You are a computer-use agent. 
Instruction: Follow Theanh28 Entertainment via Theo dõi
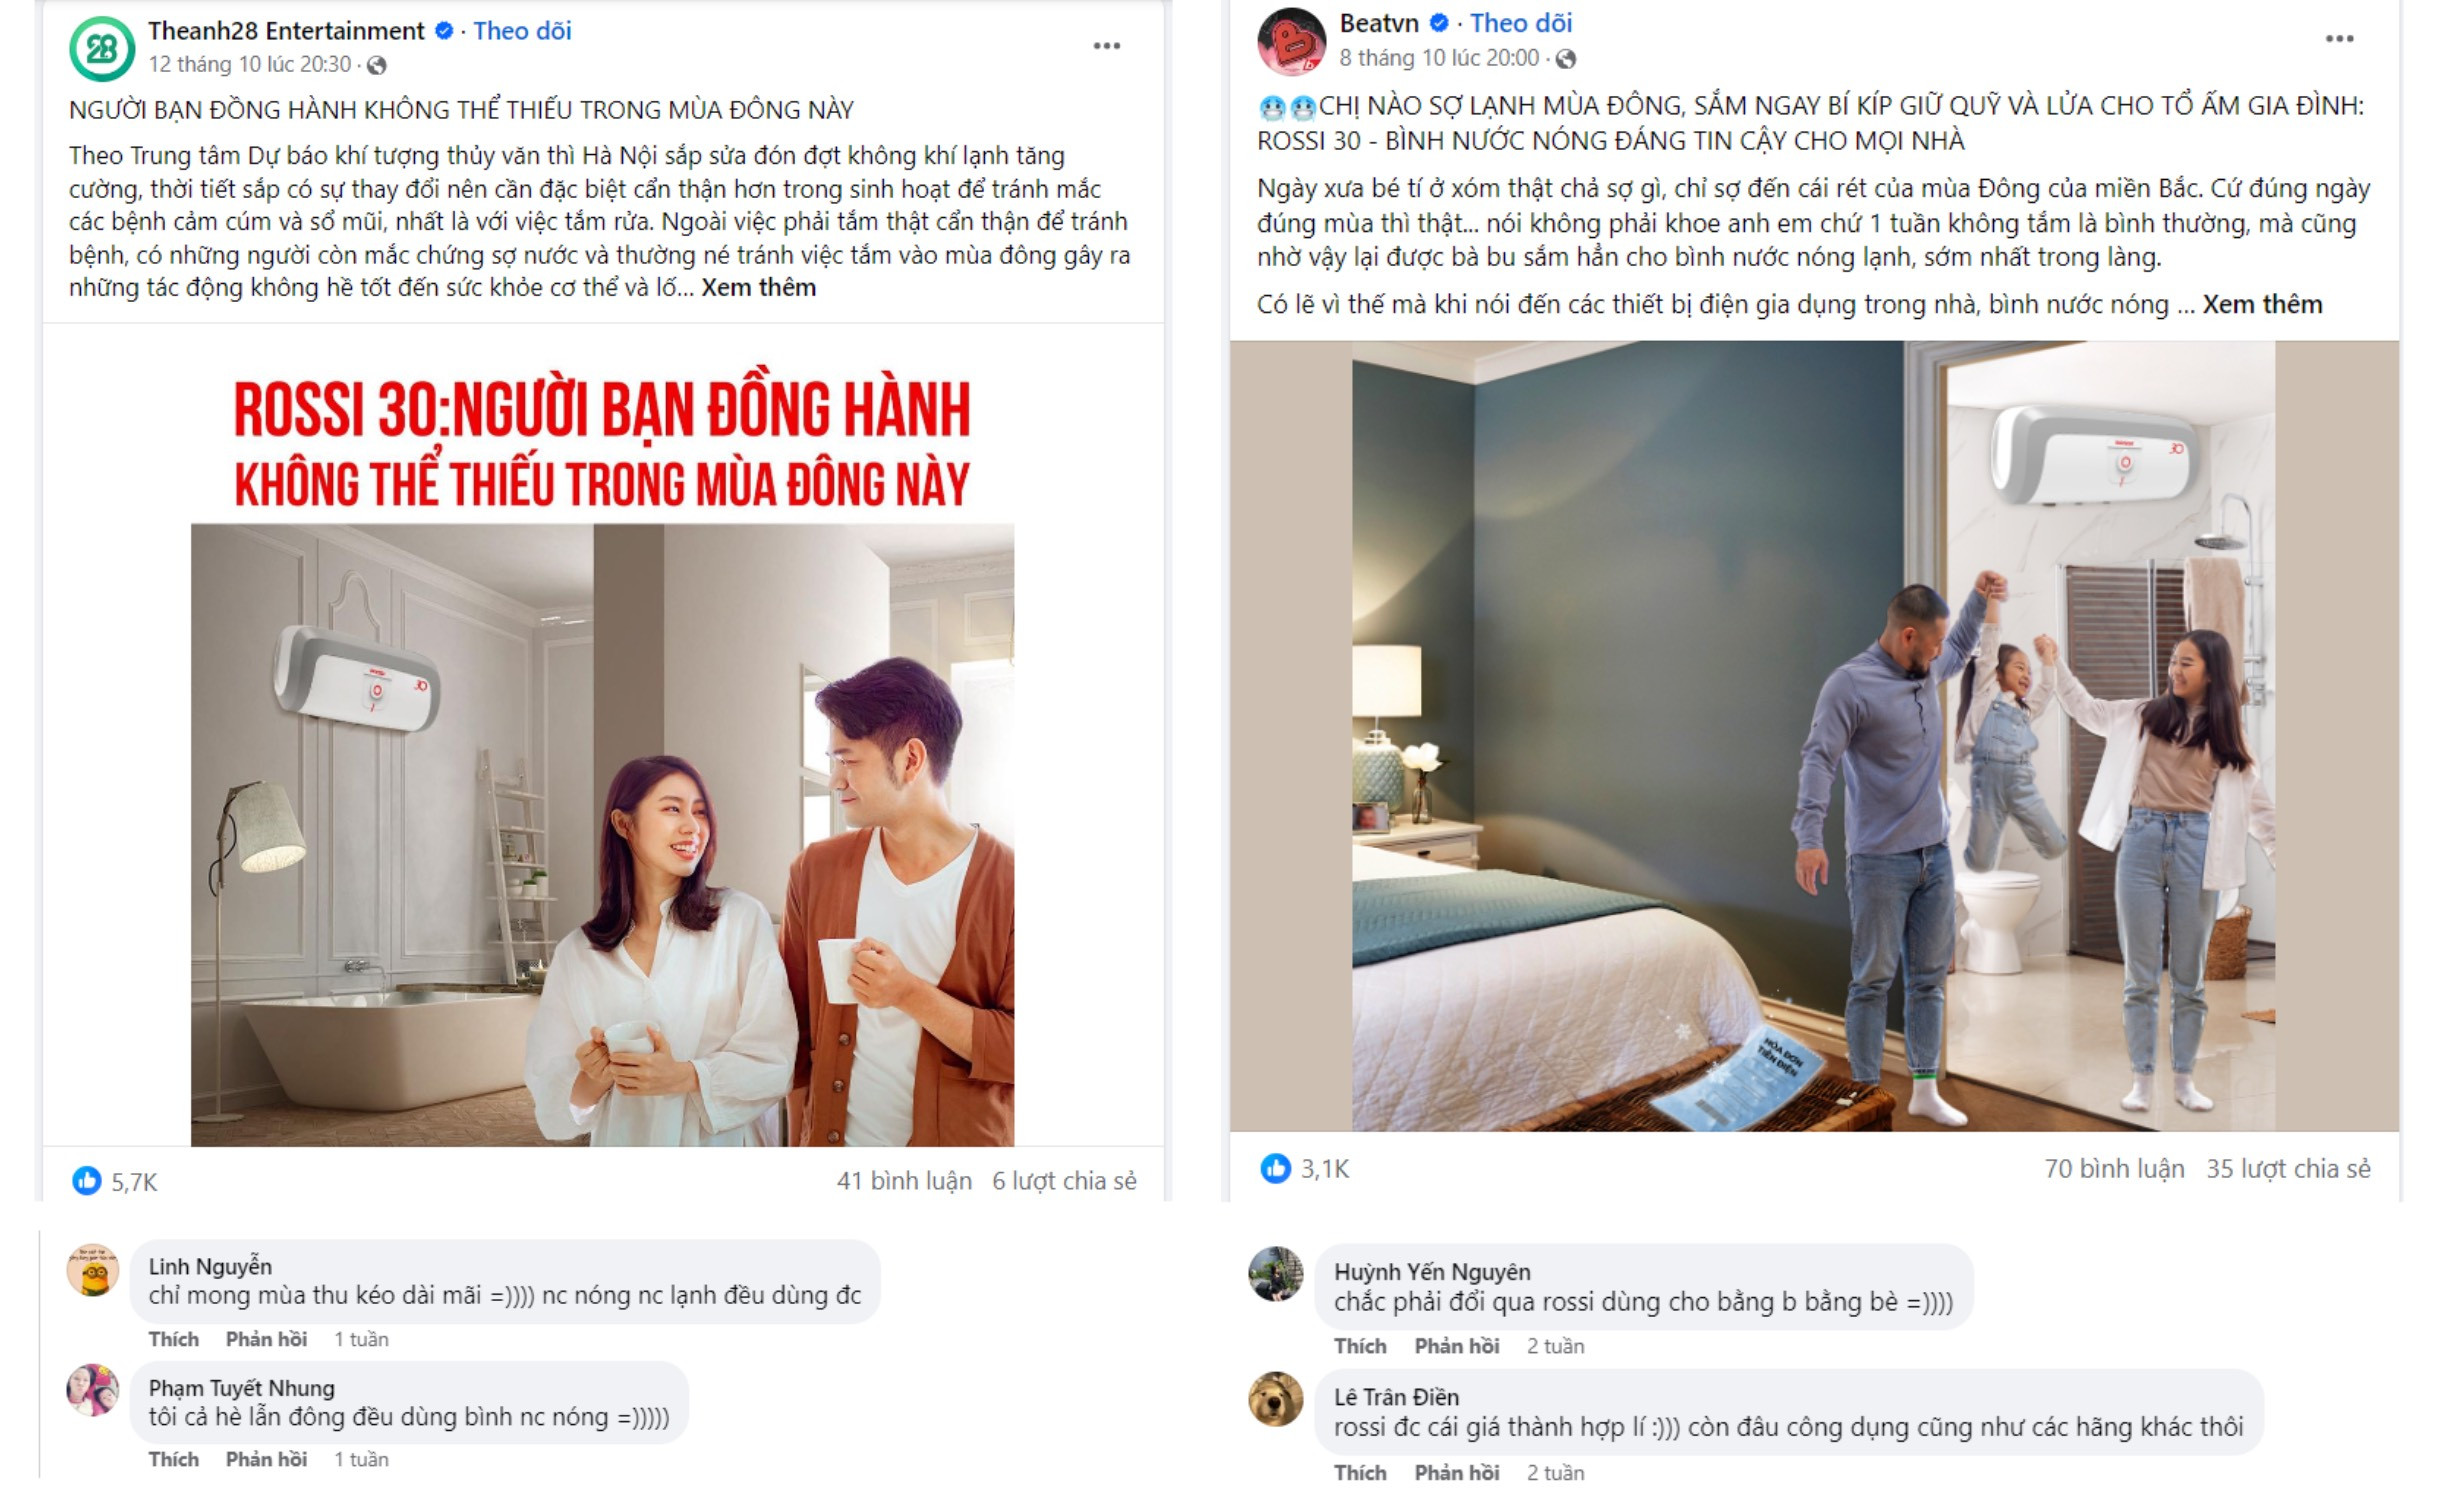click(x=522, y=31)
